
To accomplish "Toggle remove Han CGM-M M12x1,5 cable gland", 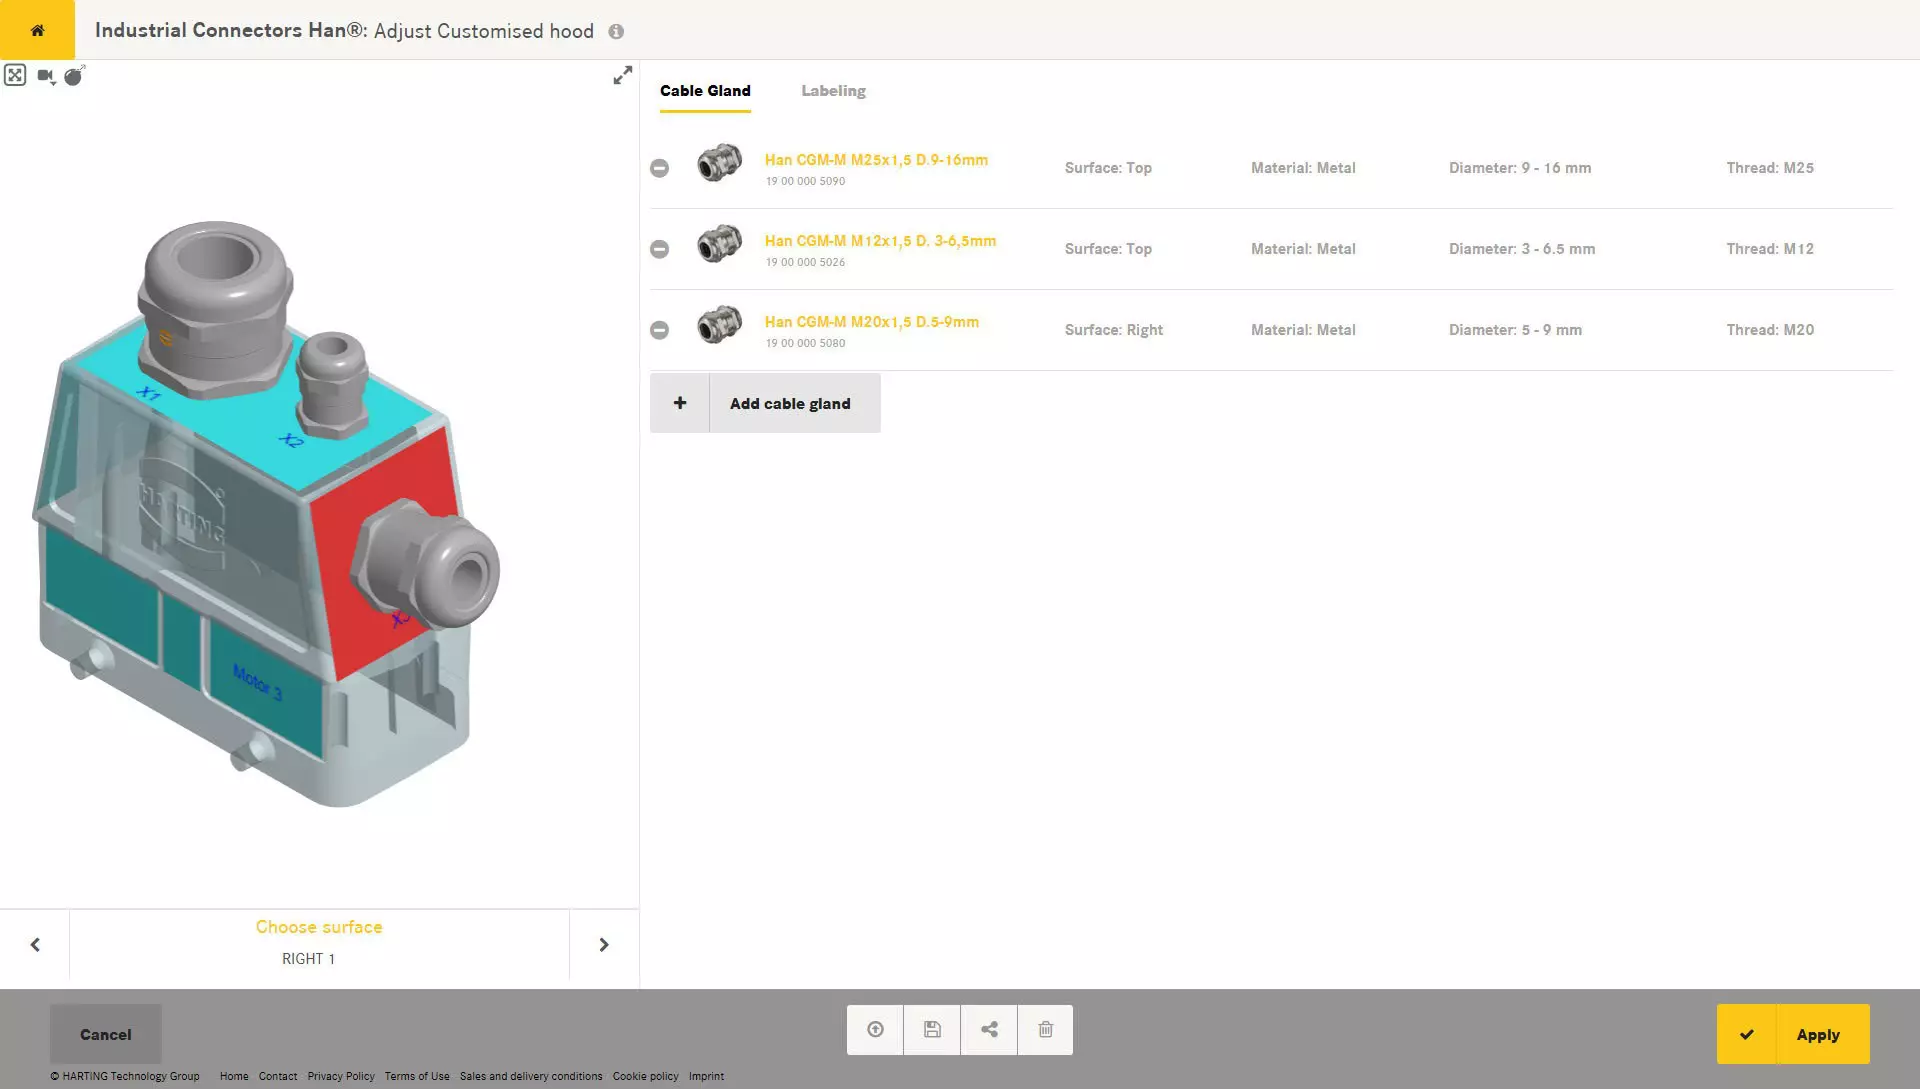I will click(x=659, y=248).
